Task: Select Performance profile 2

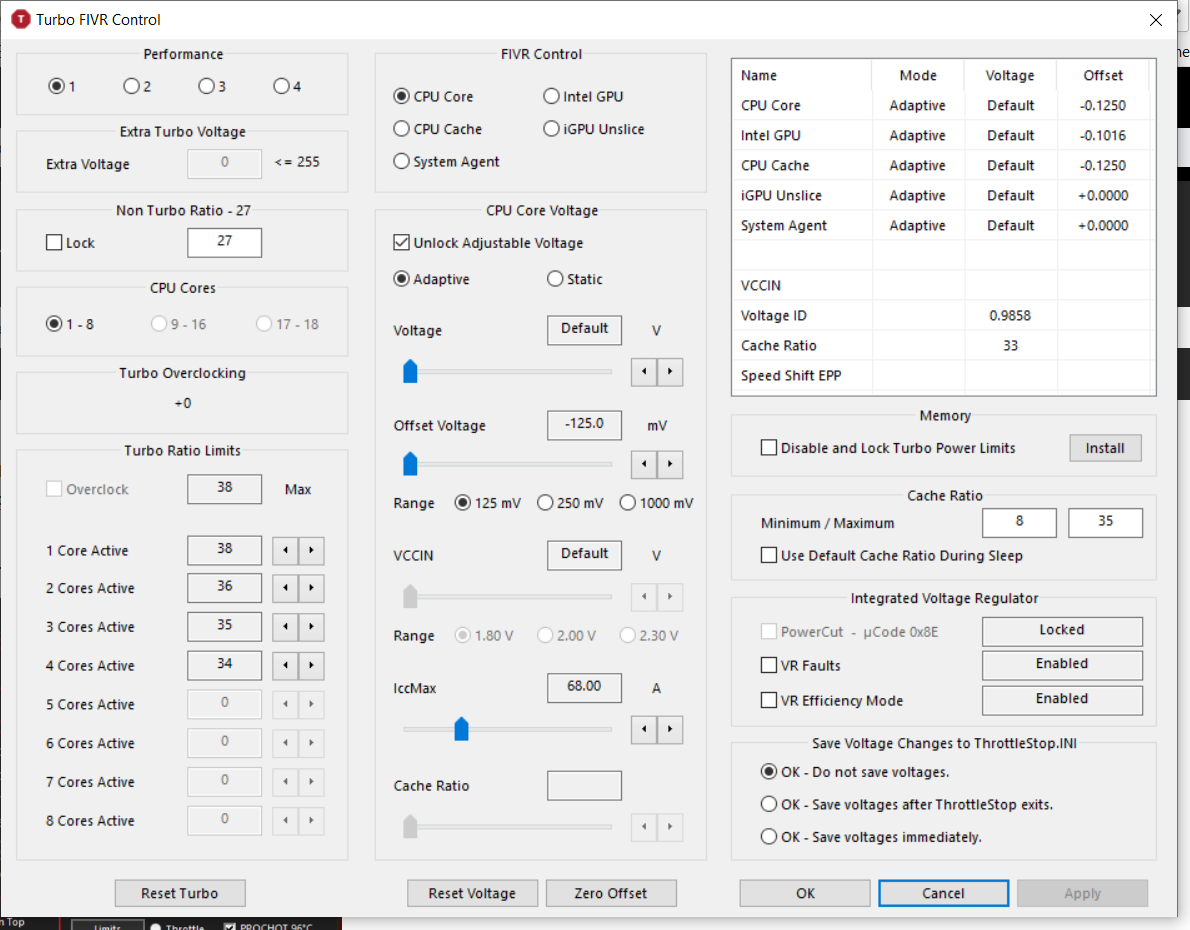Action: click(137, 86)
